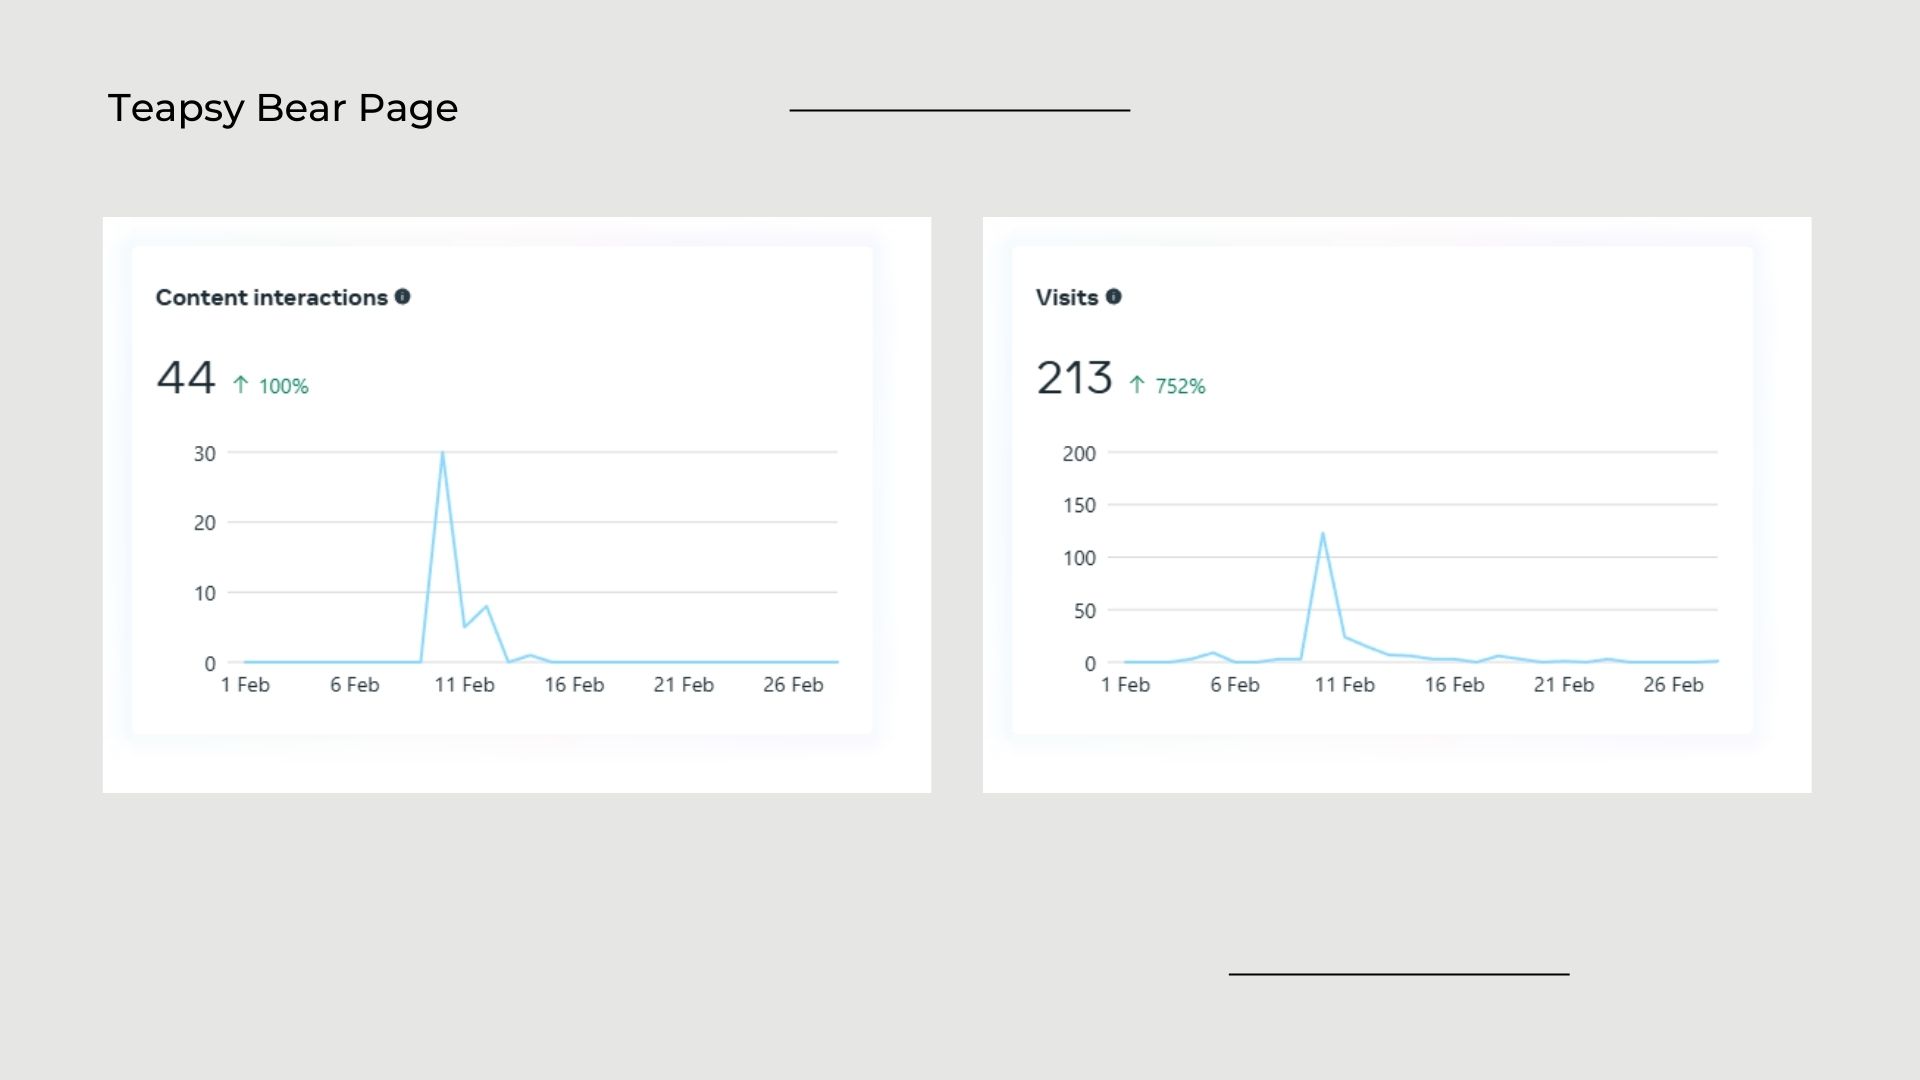Click the Teapsy Bear Page title

click(x=282, y=108)
